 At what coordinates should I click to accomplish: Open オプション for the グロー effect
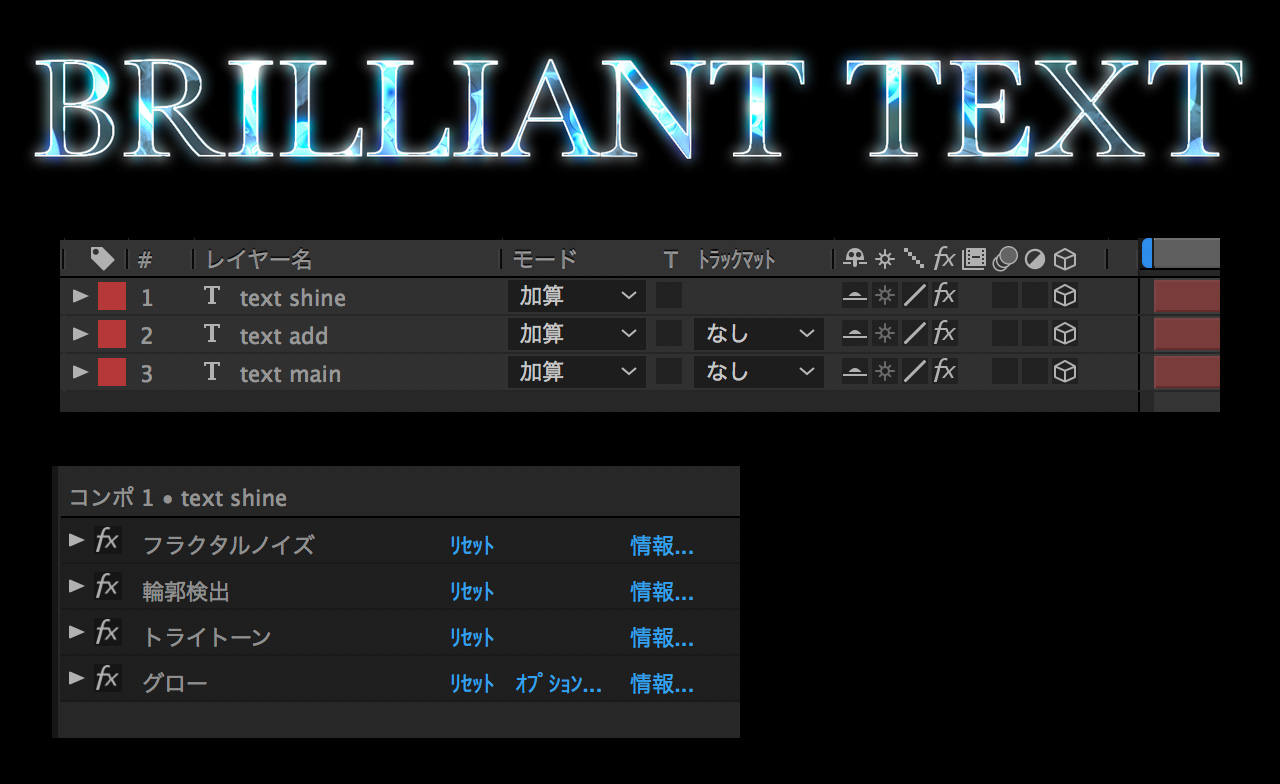click(x=558, y=684)
